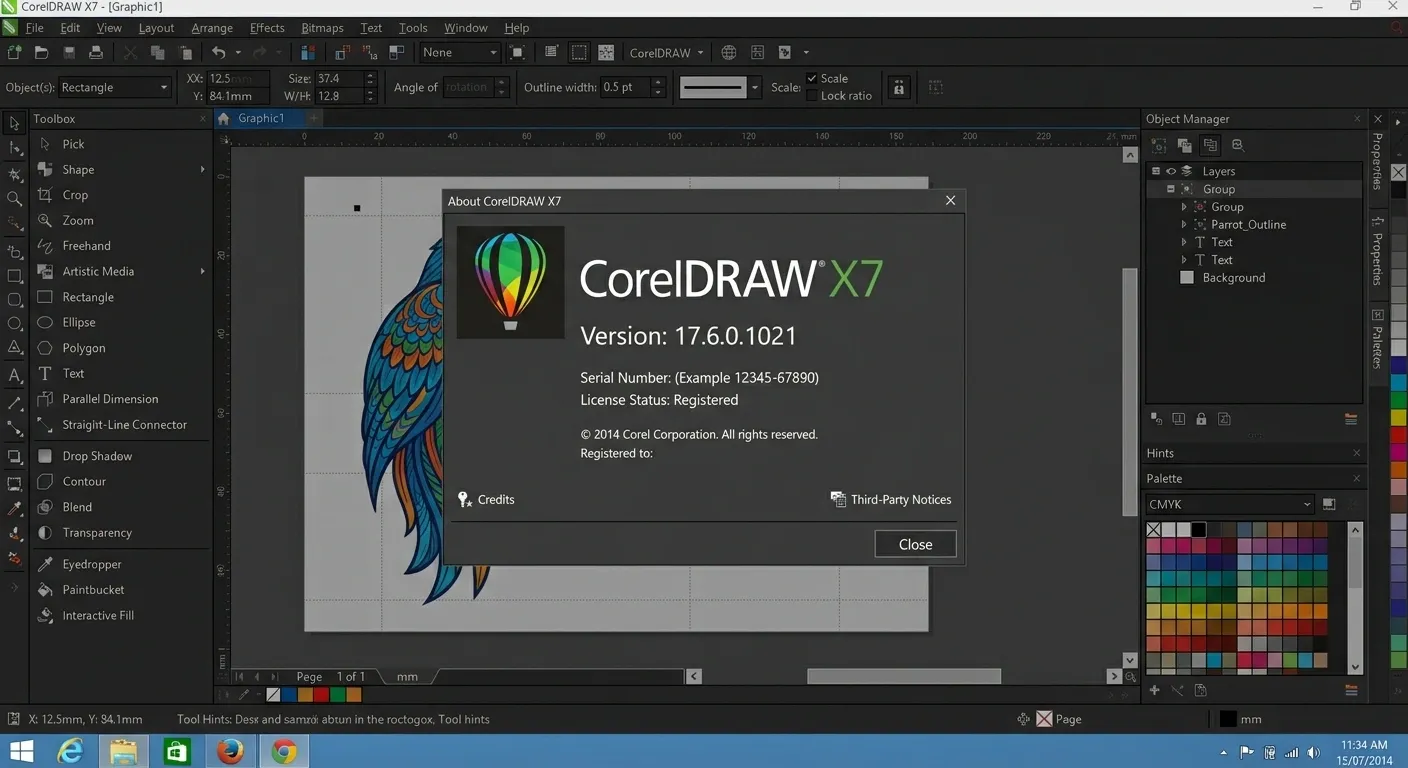Click Close in the About dialog
The image size is (1408, 768).
pyautogui.click(x=915, y=544)
